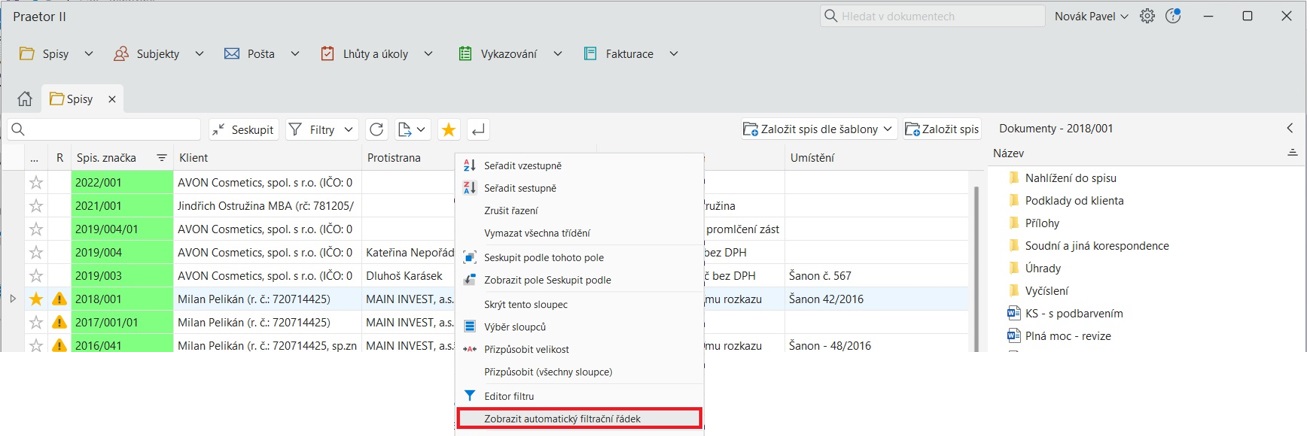Image resolution: width=1310 pixels, height=436 pixels.
Task: Choose Seřadit vzestupně from the context menu
Action: (x=520, y=165)
